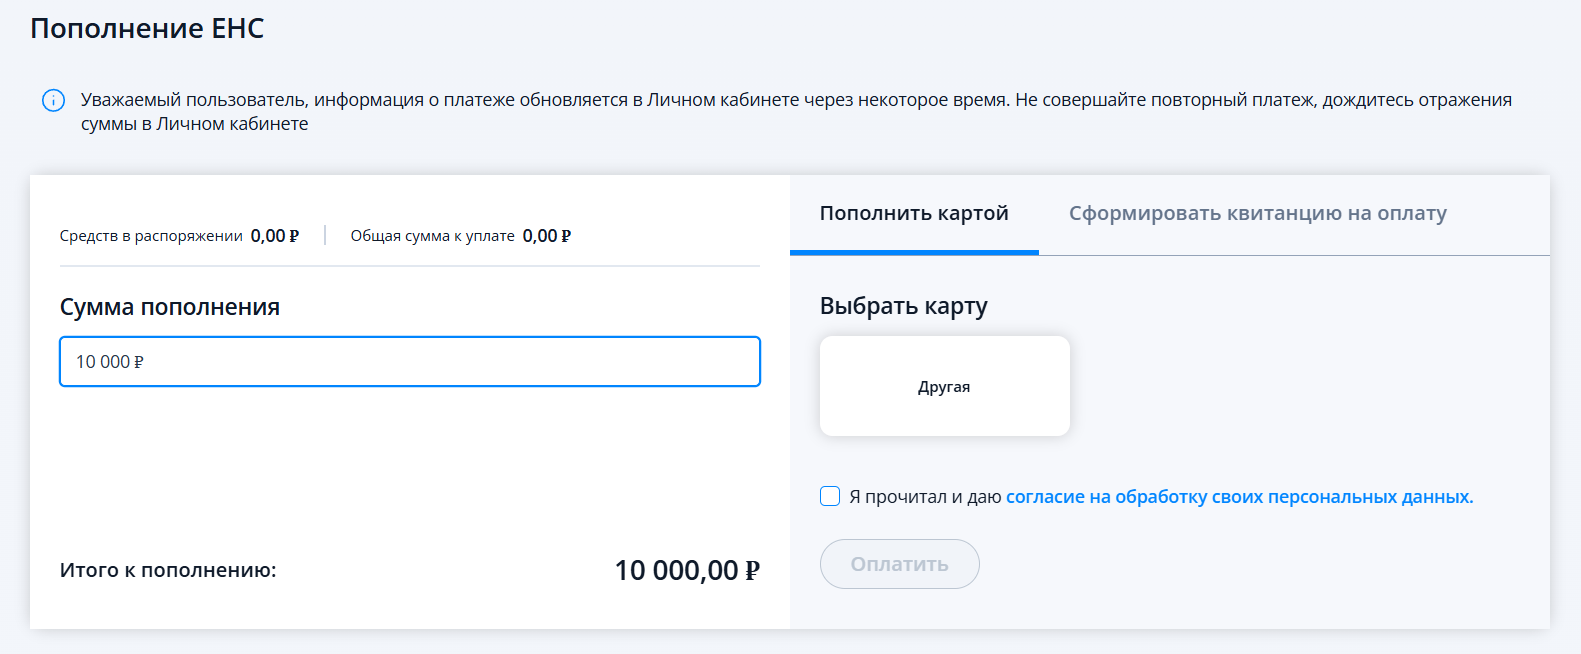Click the Общая сумма к уплате label
The width and height of the screenshot is (1581, 654).
click(432, 236)
